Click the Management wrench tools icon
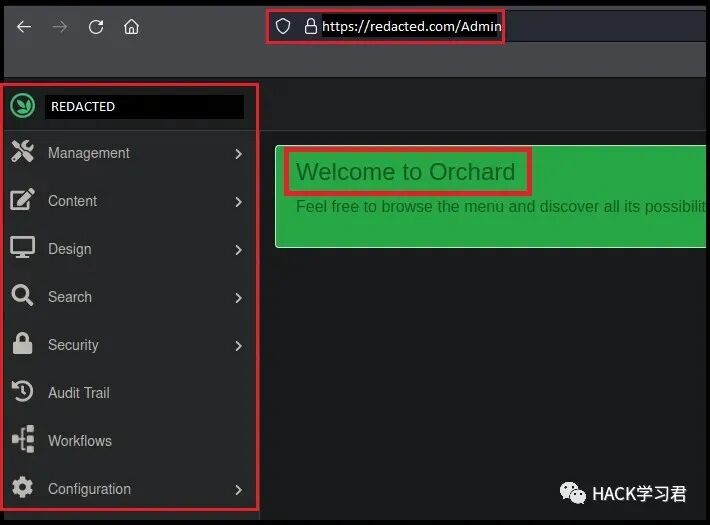Image resolution: width=710 pixels, height=525 pixels. [x=23, y=151]
